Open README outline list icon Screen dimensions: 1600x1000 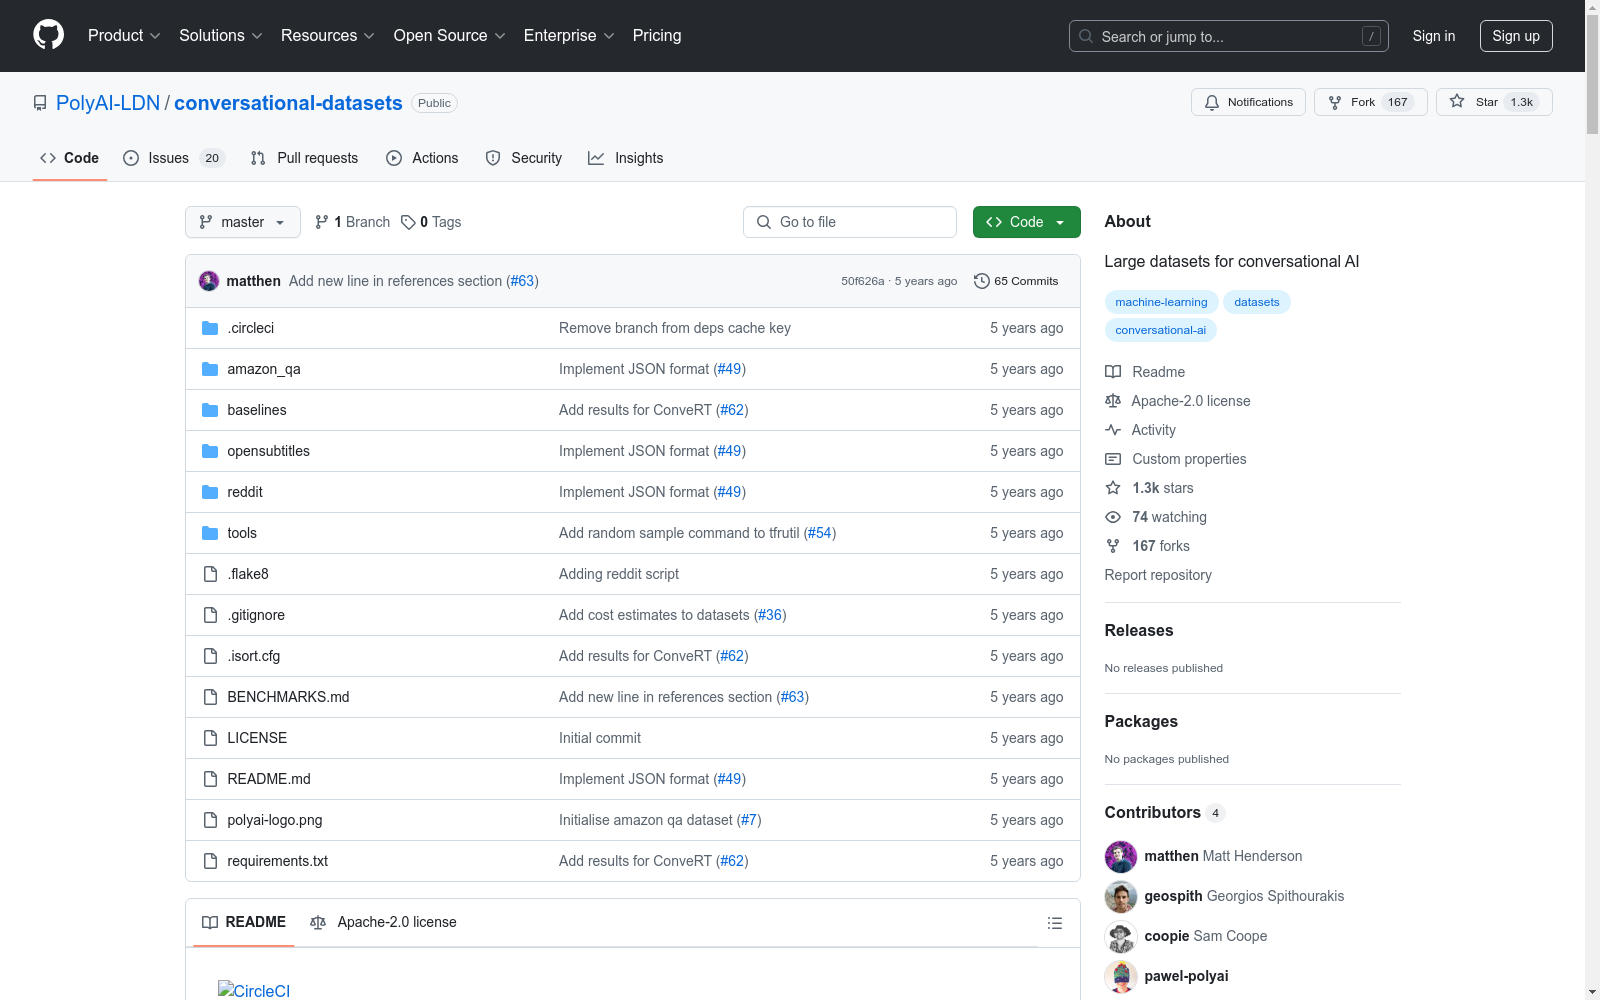1055,923
